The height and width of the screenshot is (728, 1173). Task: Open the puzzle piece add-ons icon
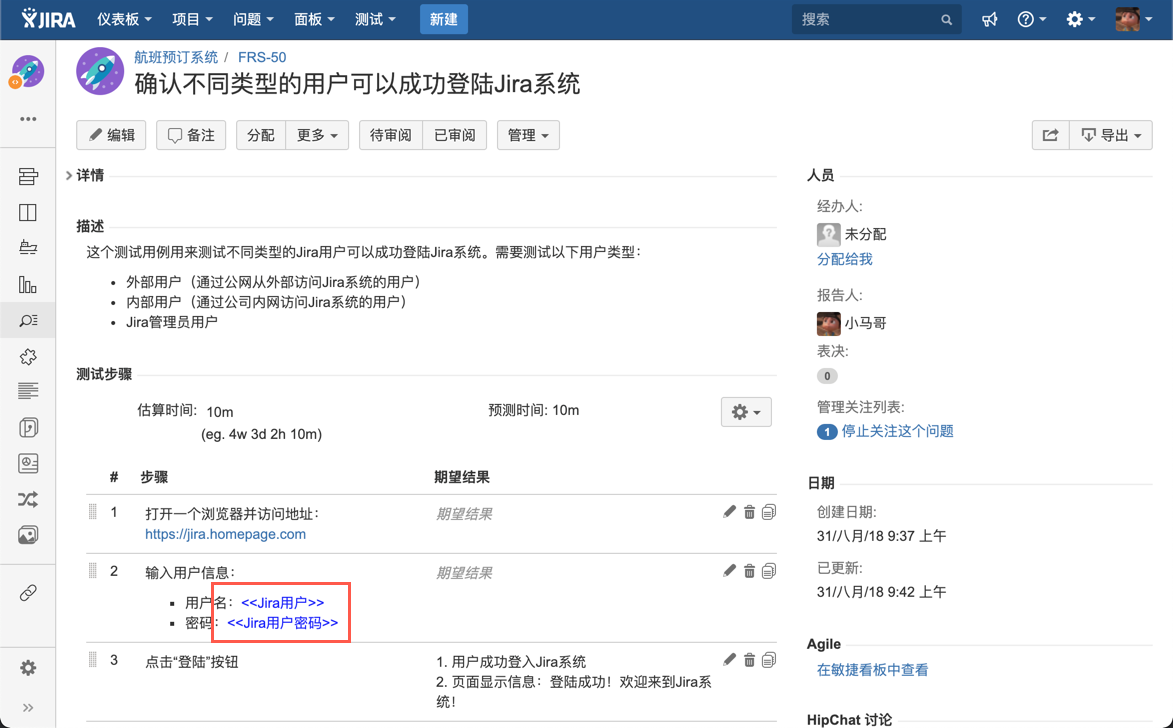pyautogui.click(x=28, y=356)
